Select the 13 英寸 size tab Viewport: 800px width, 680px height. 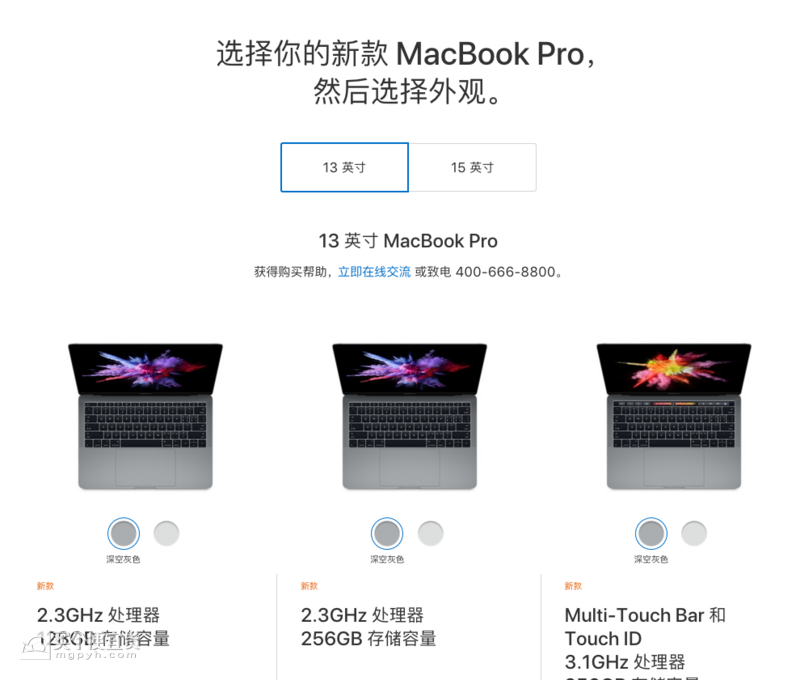coord(344,167)
